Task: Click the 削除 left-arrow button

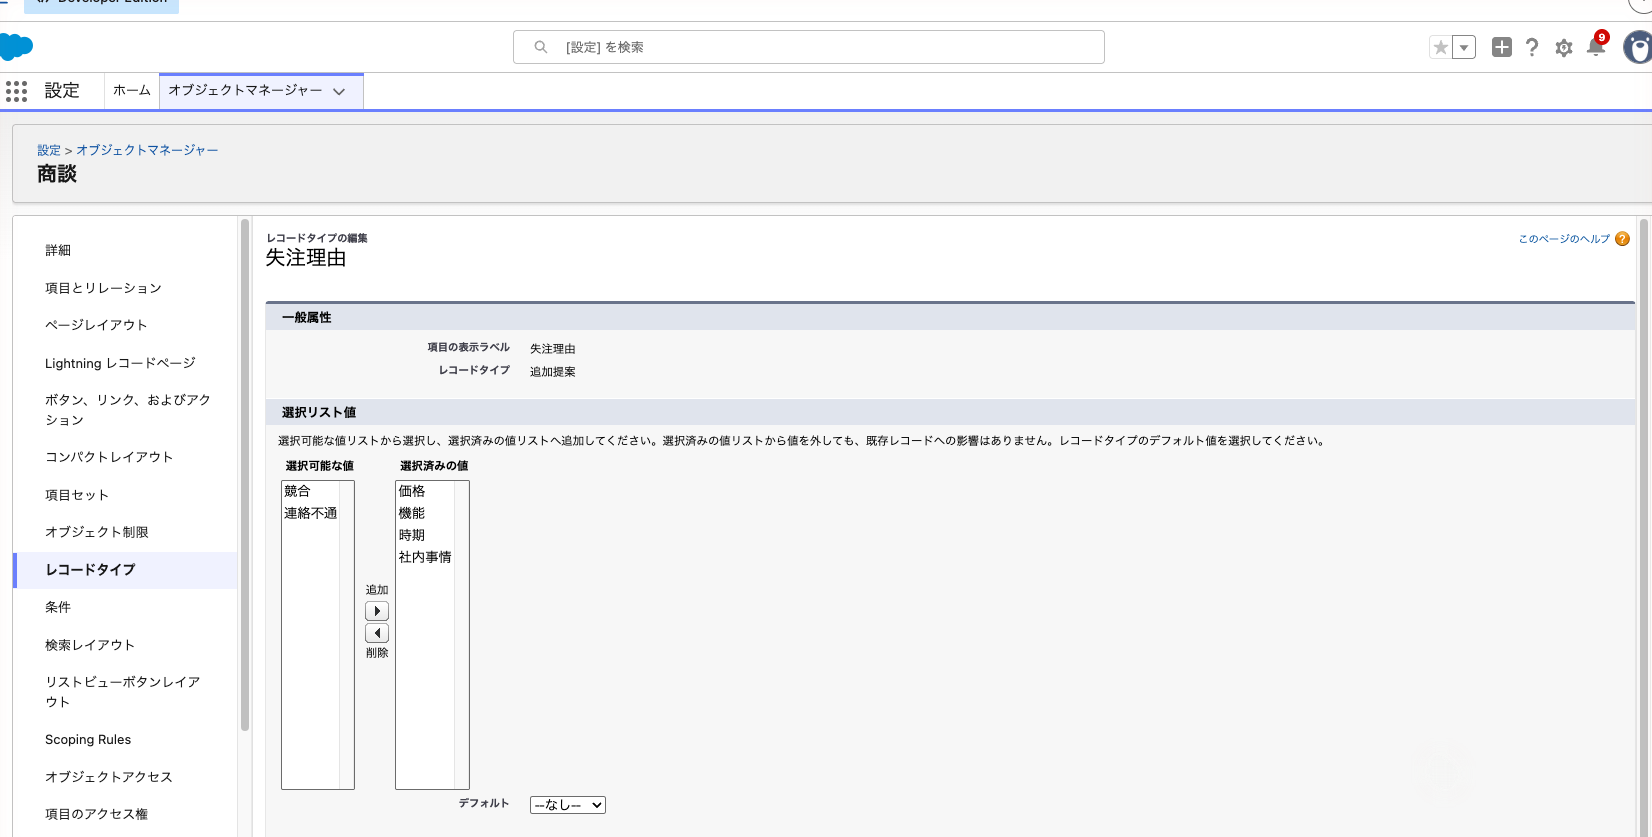Action: pos(377,633)
